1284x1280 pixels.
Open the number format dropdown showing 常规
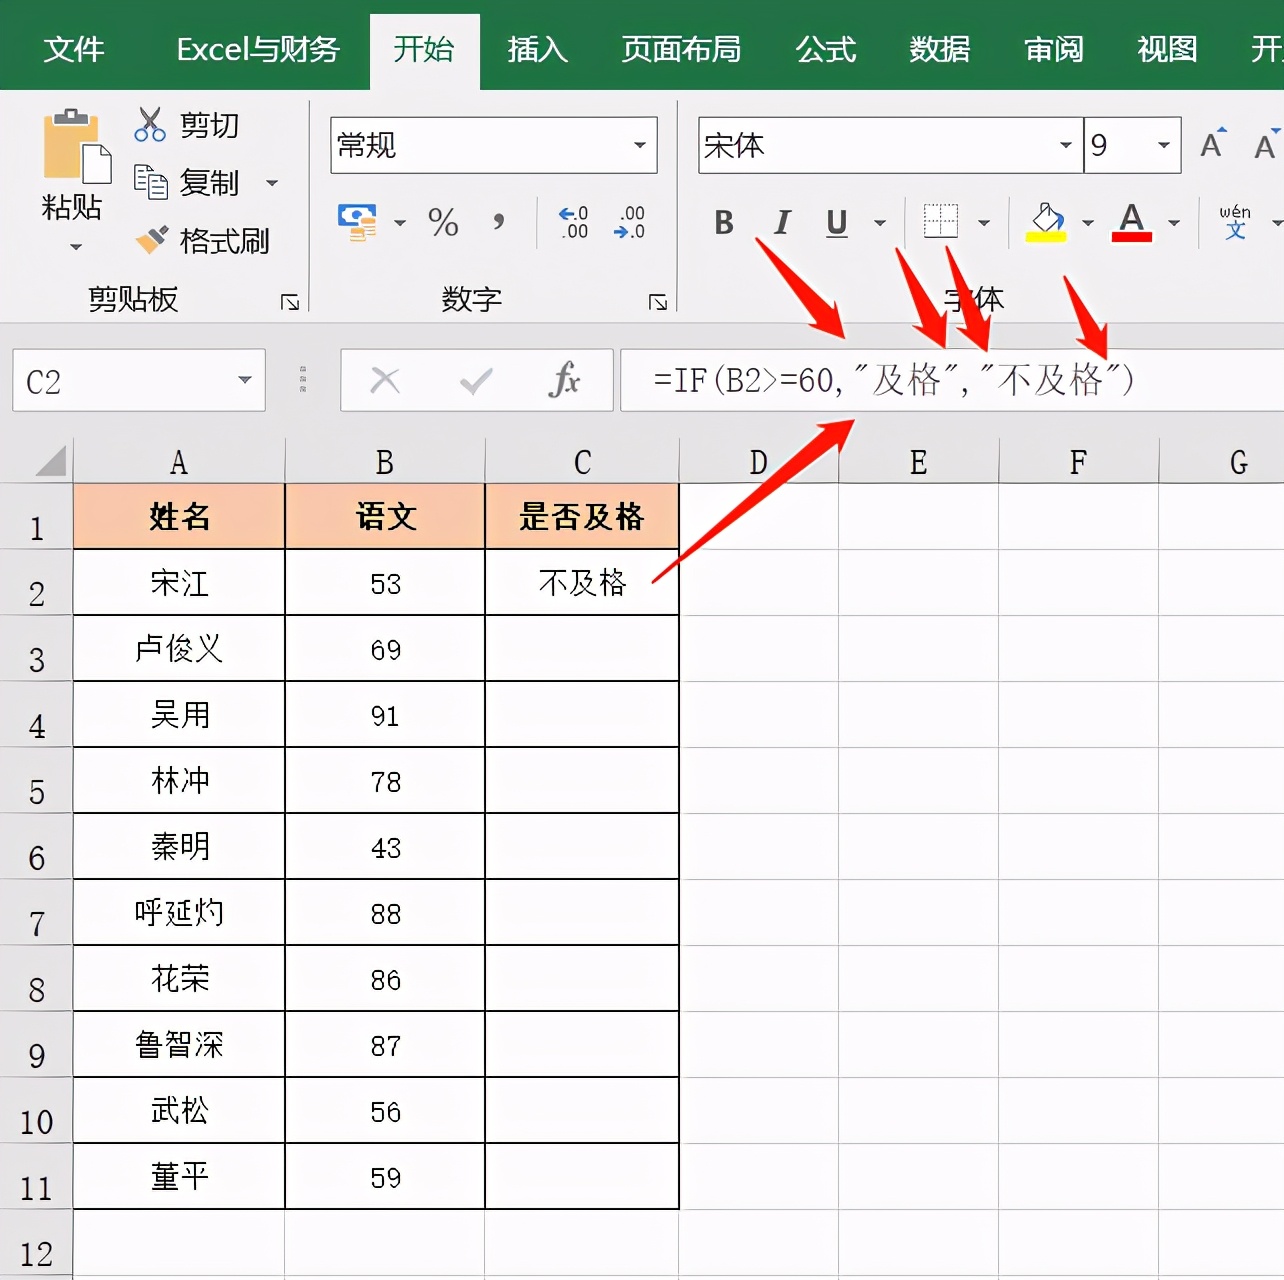[x=639, y=145]
